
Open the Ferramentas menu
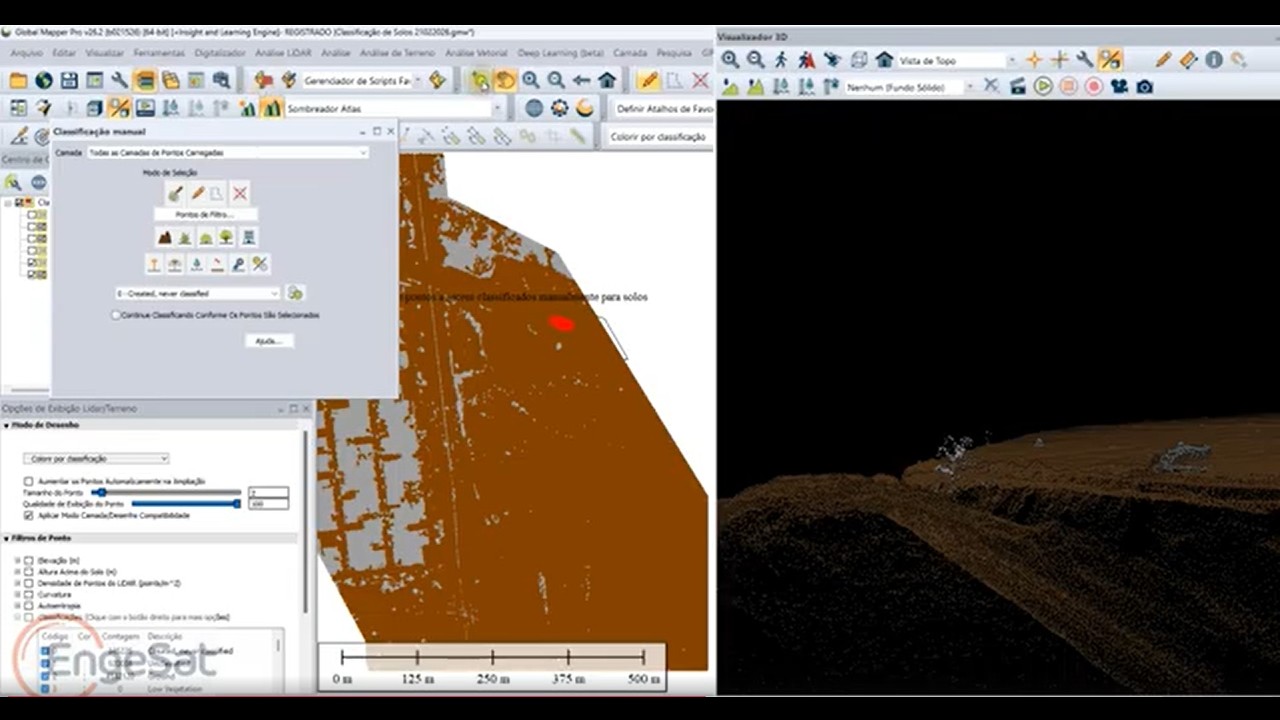point(158,53)
